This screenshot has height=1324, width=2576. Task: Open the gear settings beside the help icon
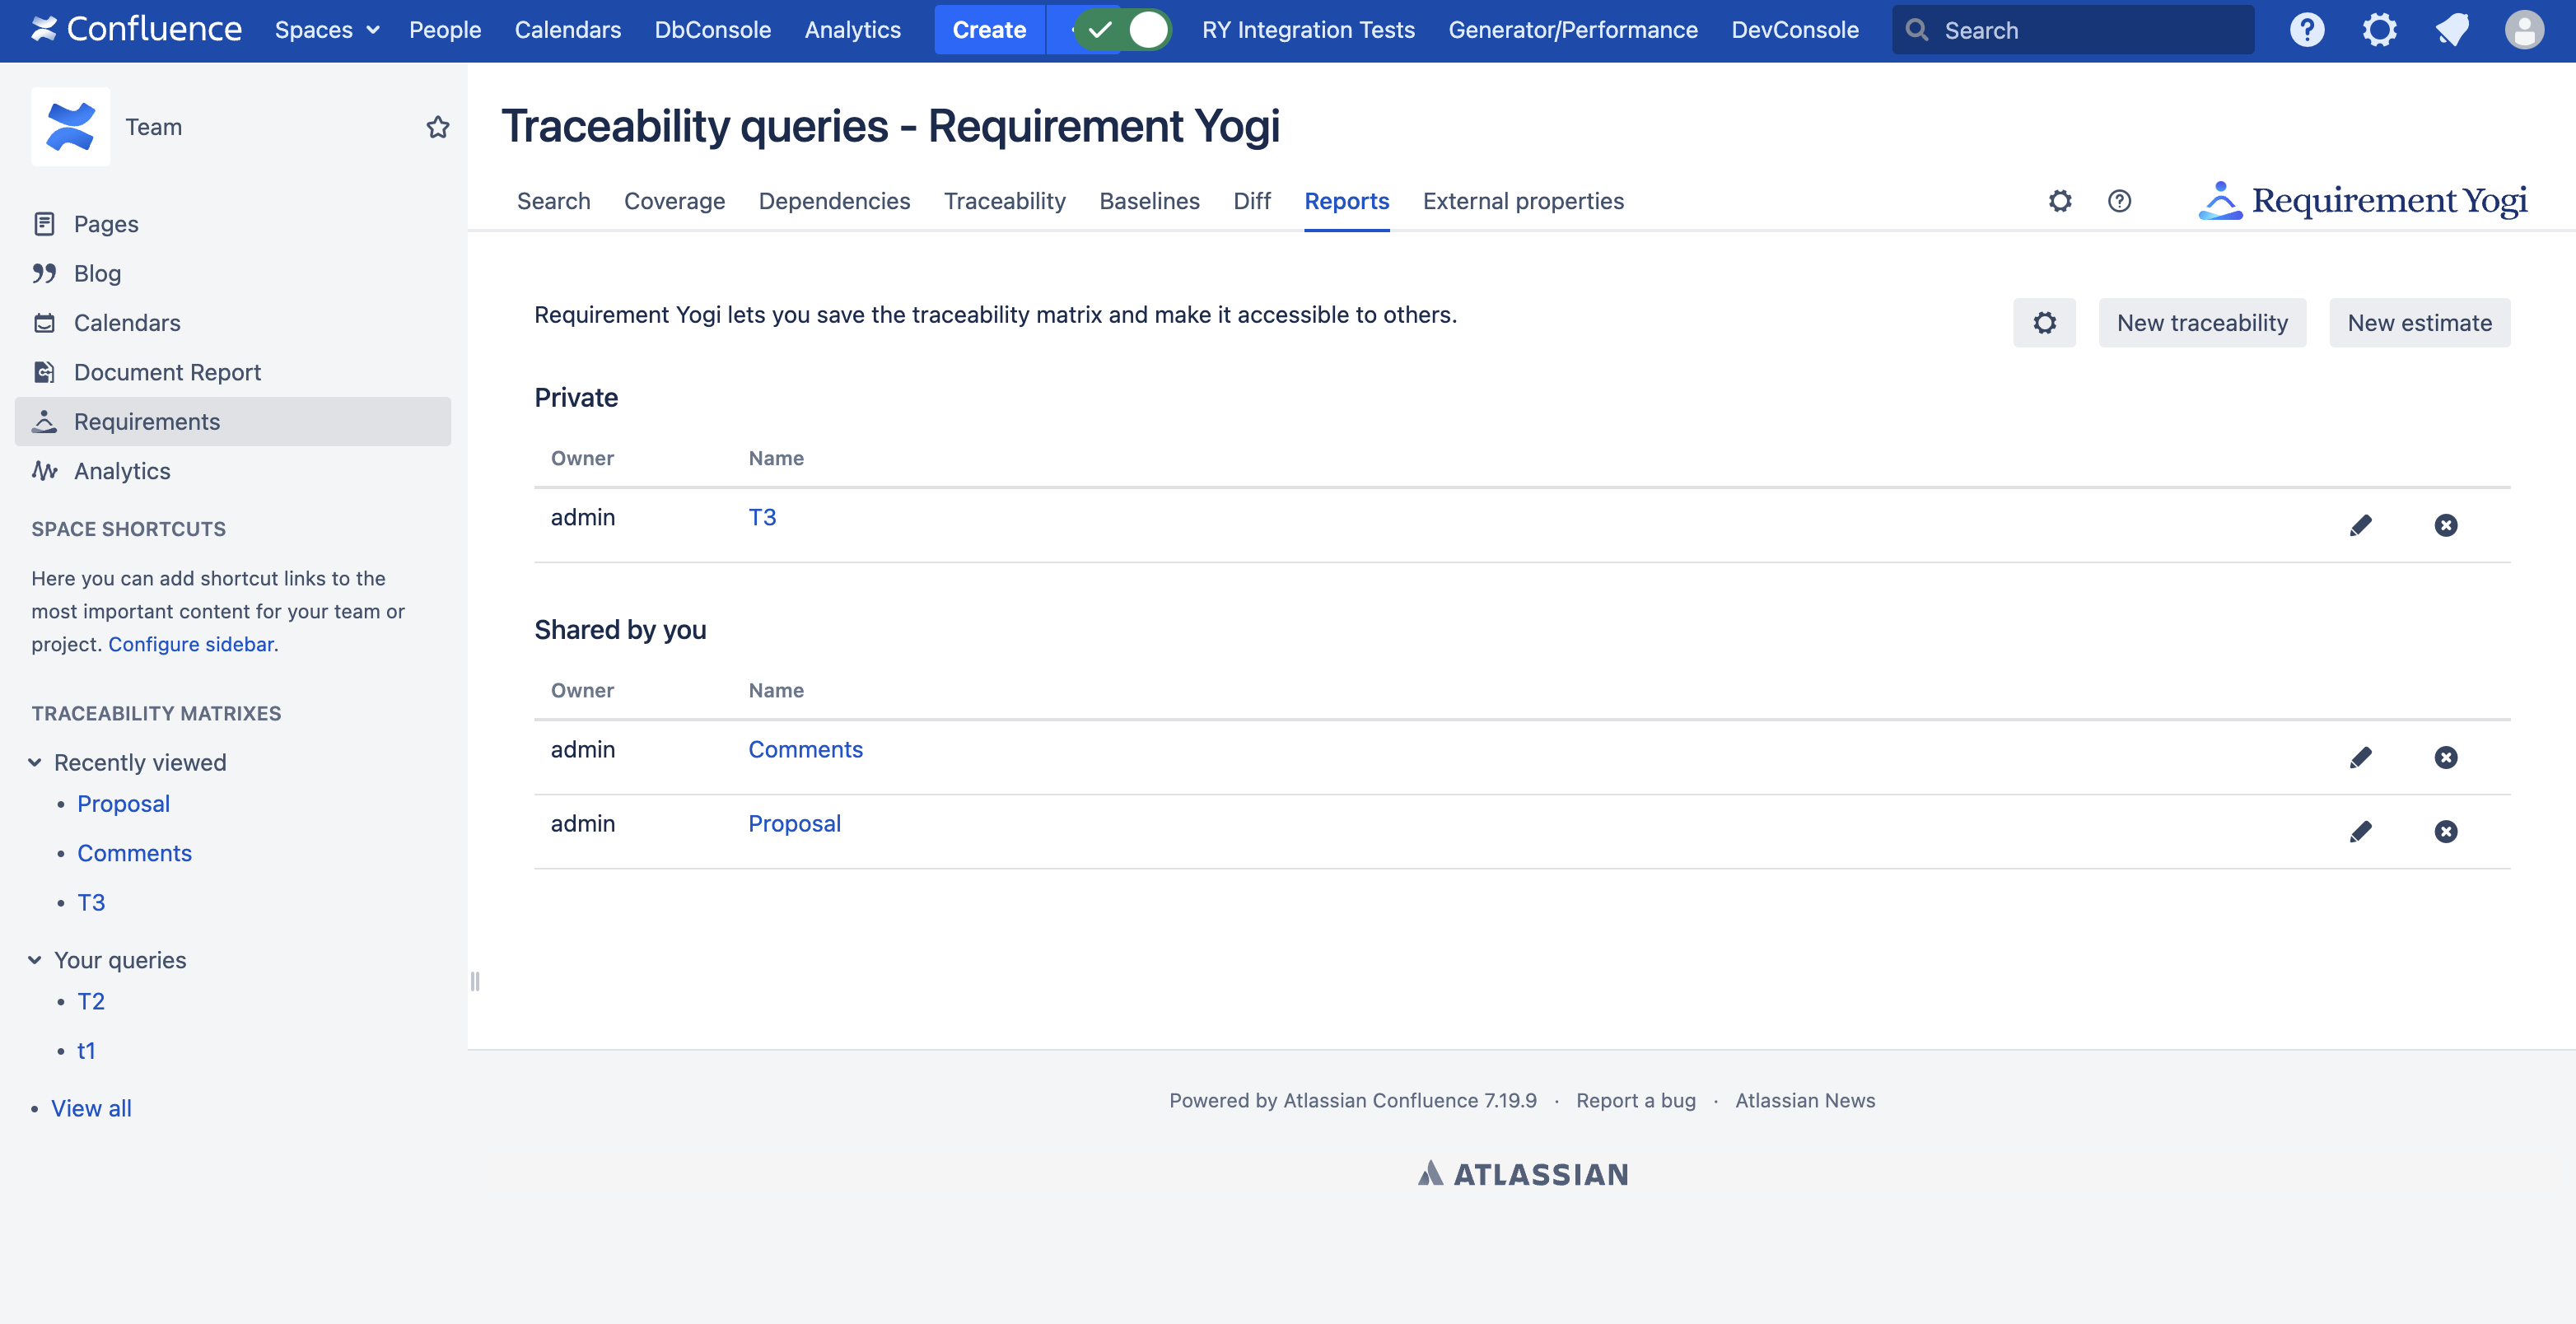pyautogui.click(x=2060, y=201)
